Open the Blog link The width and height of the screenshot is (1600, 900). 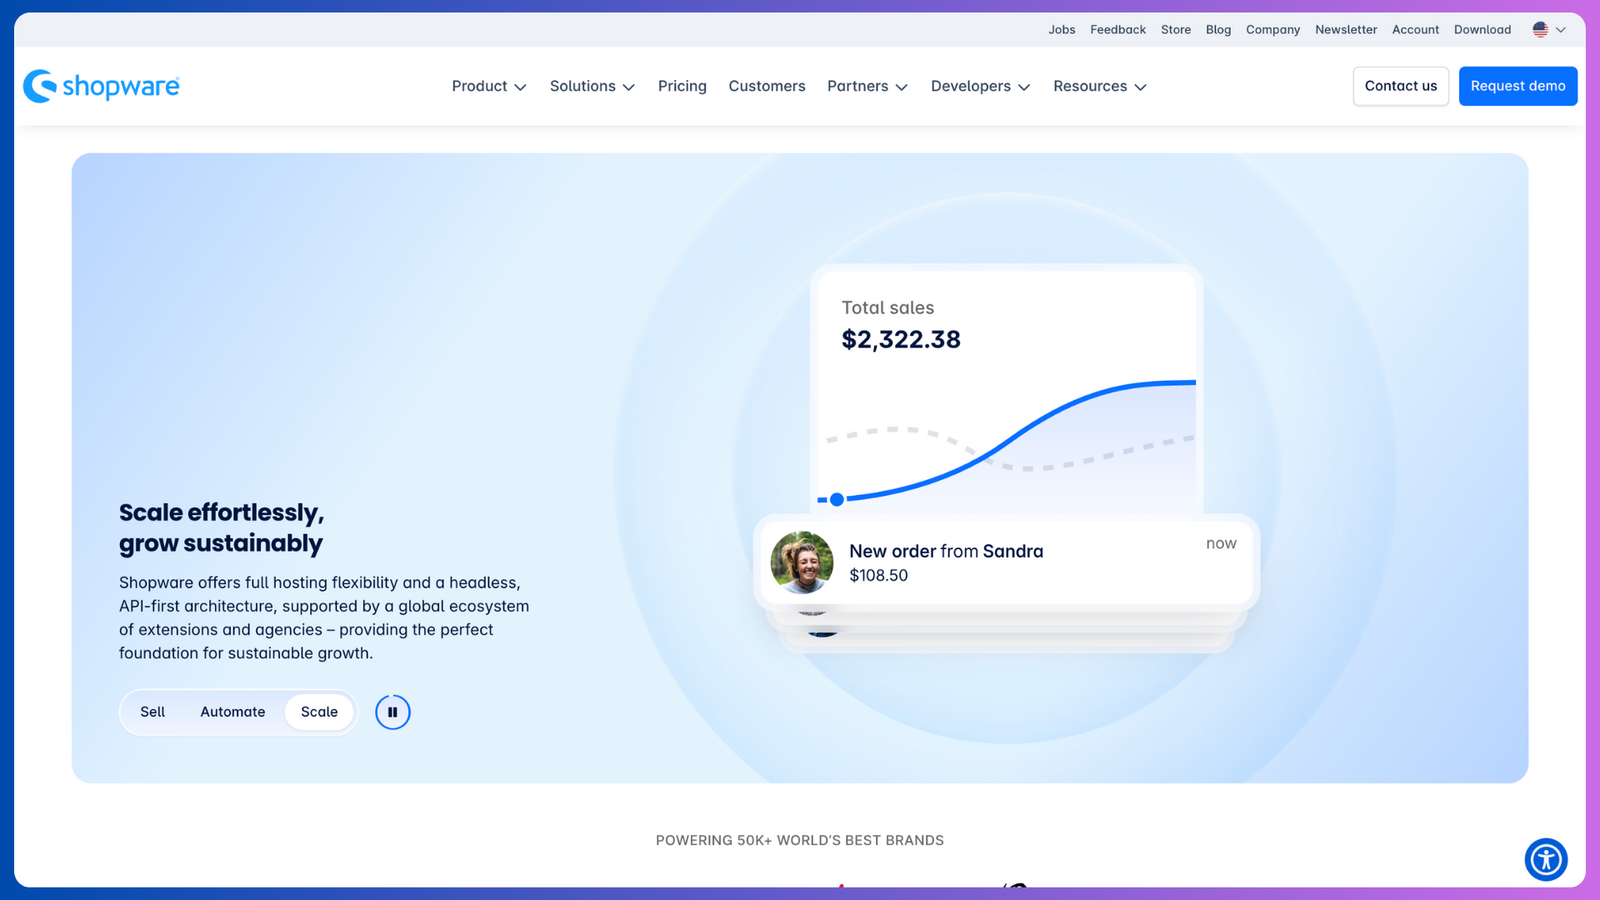point(1218,30)
